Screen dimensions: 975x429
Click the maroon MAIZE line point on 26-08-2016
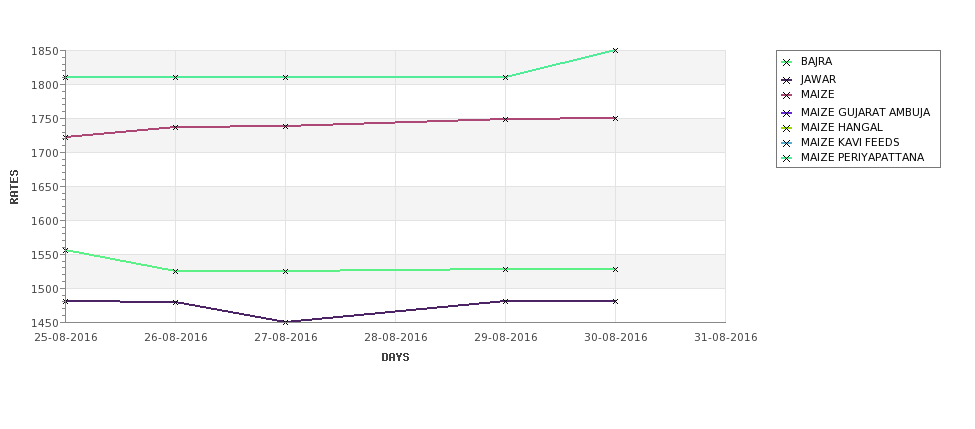(175, 127)
